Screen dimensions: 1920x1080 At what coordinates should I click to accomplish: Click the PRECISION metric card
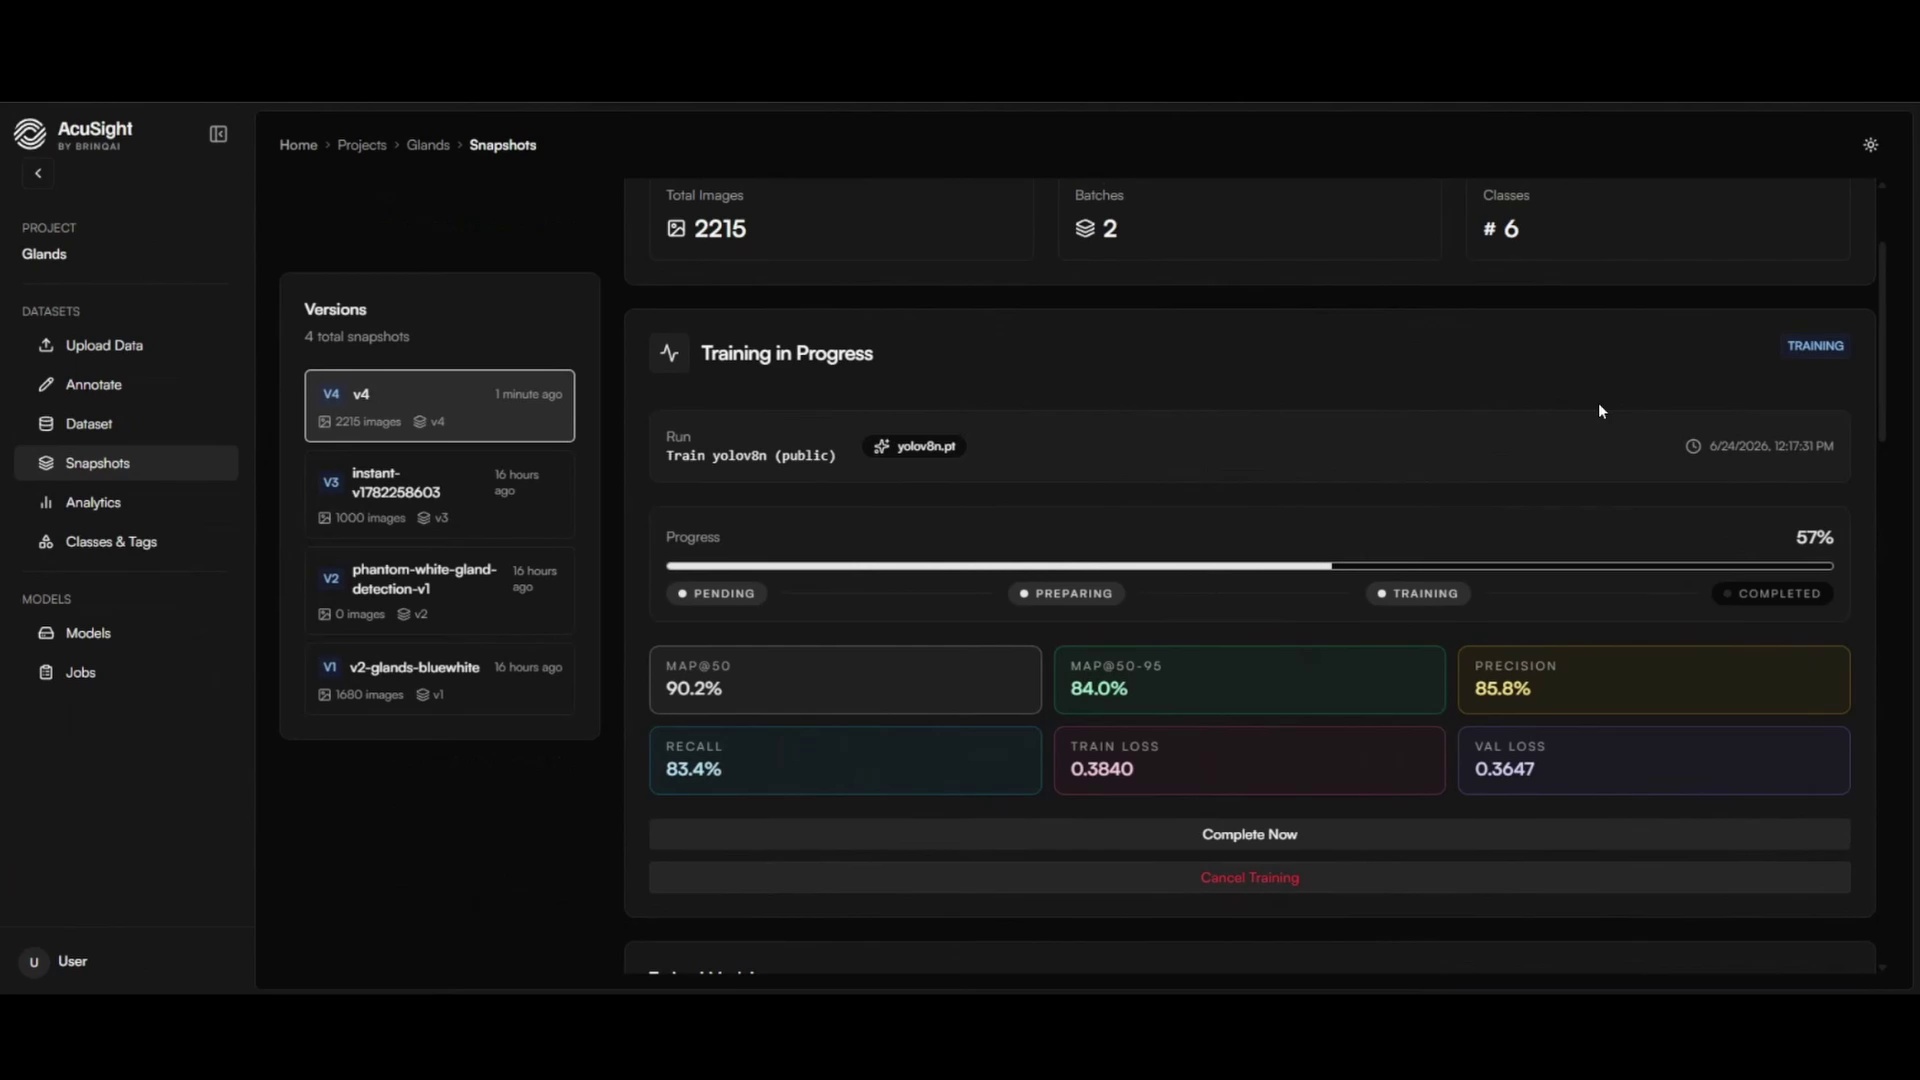[x=1654, y=680]
